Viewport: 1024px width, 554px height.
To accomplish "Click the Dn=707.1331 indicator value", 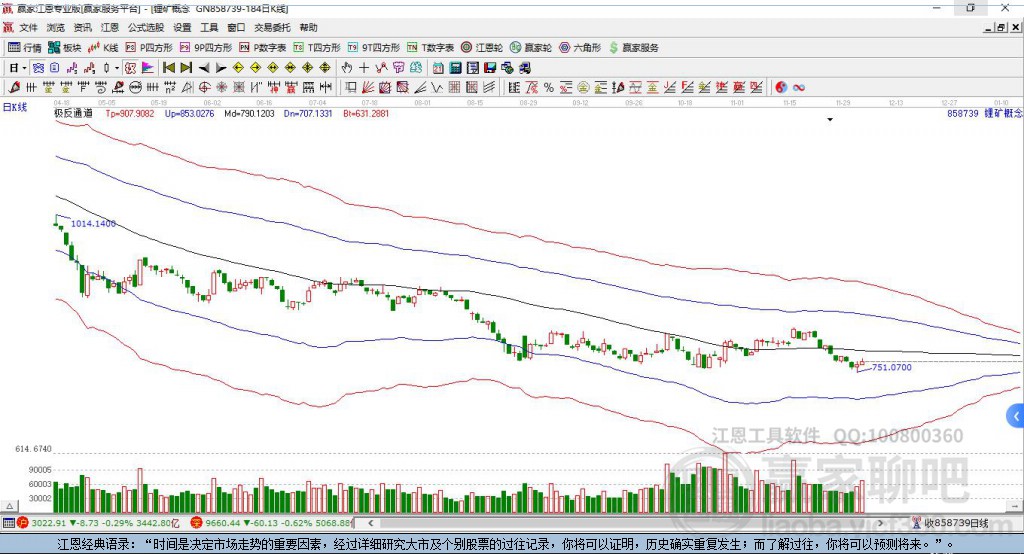I will pyautogui.click(x=308, y=113).
